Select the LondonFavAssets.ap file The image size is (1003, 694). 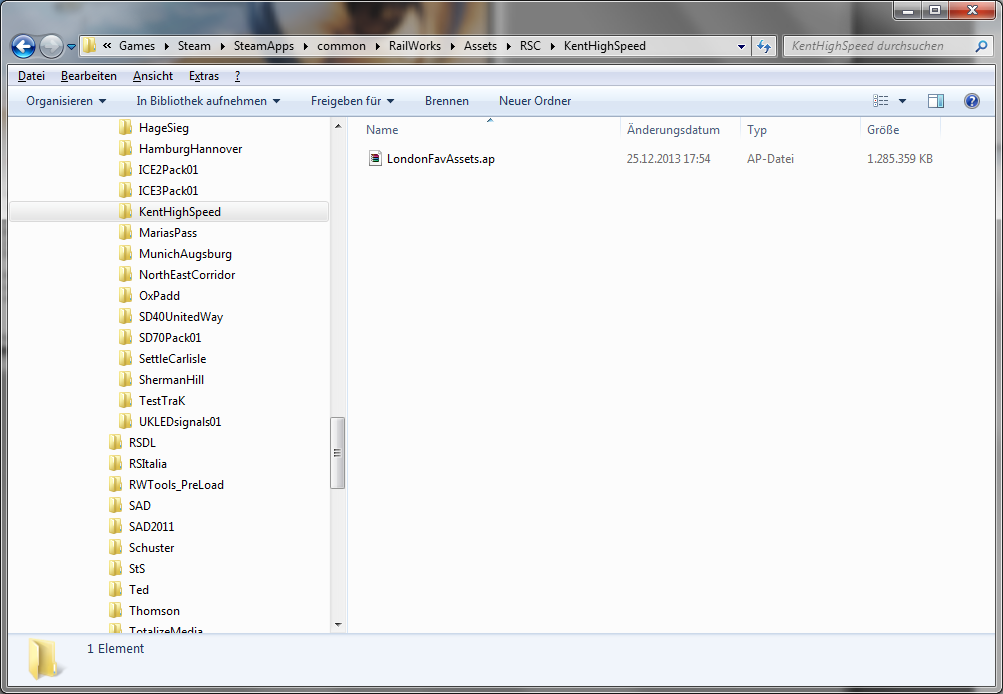click(x=441, y=159)
